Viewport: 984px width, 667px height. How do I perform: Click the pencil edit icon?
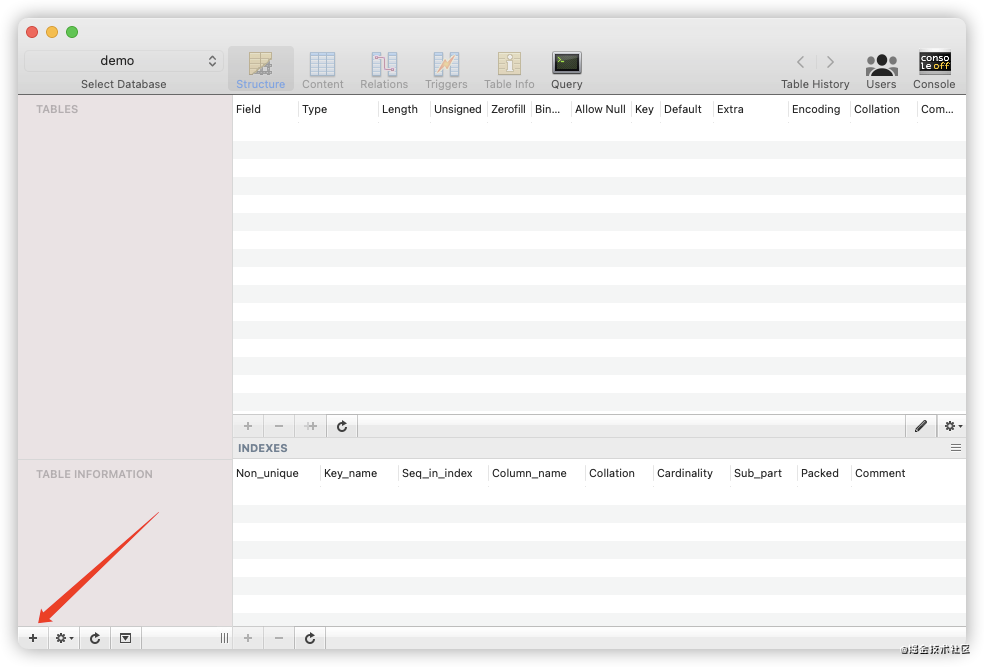pyautogui.click(x=921, y=426)
